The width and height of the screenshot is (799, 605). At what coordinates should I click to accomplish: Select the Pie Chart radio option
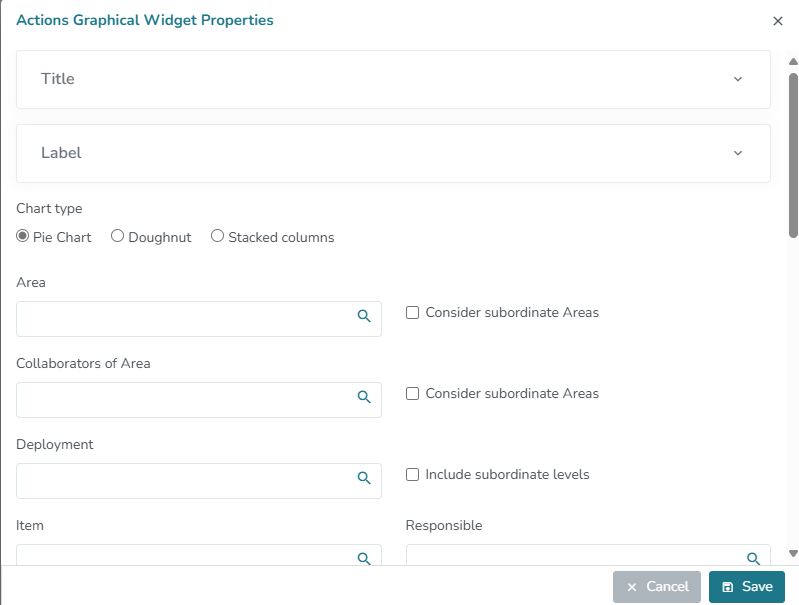click(23, 237)
